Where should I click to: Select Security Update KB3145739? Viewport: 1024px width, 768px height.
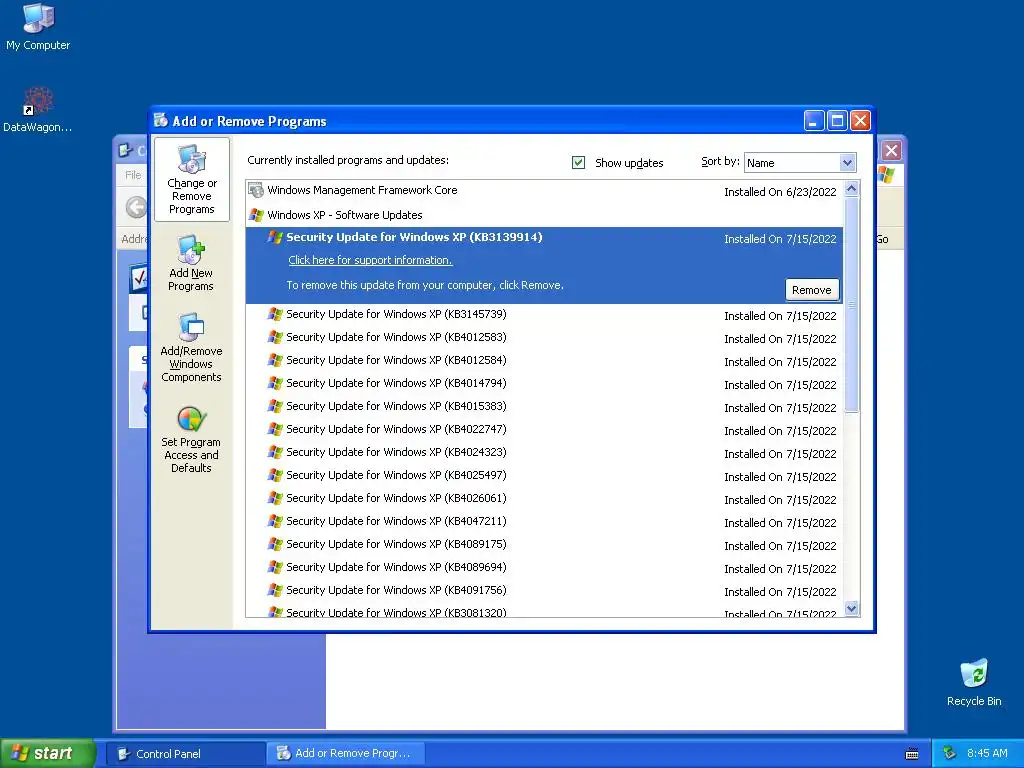tap(544, 315)
